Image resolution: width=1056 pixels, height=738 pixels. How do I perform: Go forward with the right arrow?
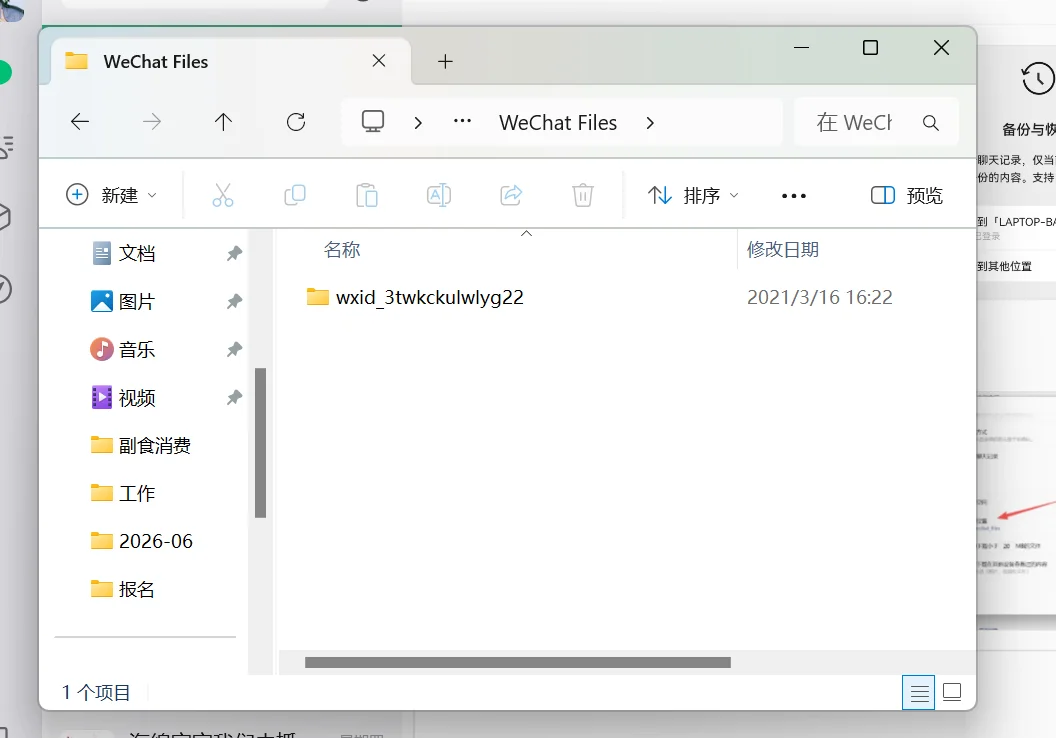tap(152, 122)
